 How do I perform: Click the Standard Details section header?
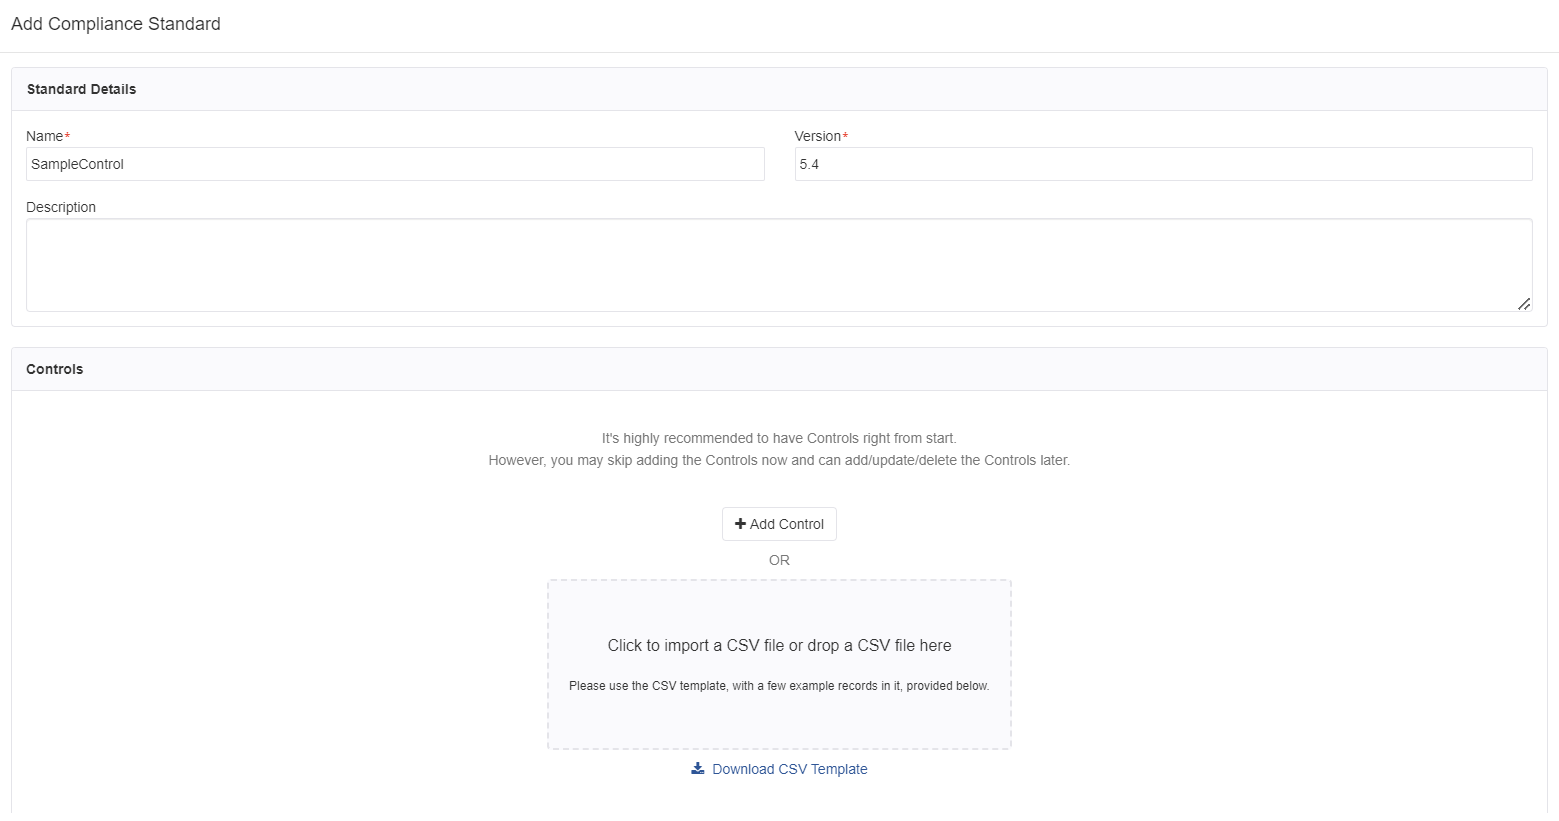[x=779, y=89]
